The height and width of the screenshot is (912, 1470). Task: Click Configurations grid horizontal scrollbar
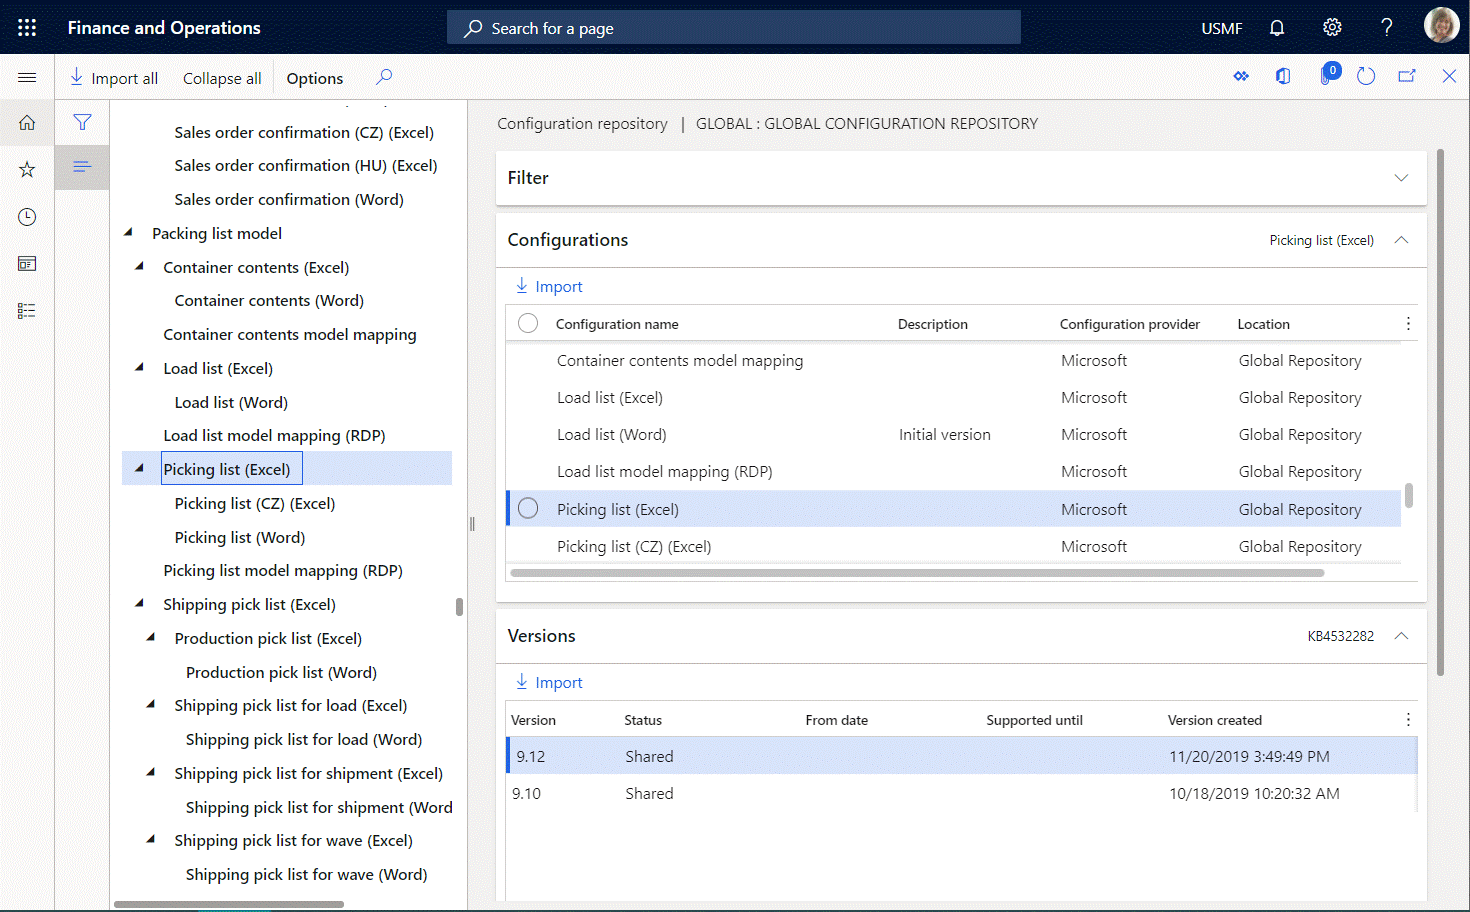(x=917, y=573)
